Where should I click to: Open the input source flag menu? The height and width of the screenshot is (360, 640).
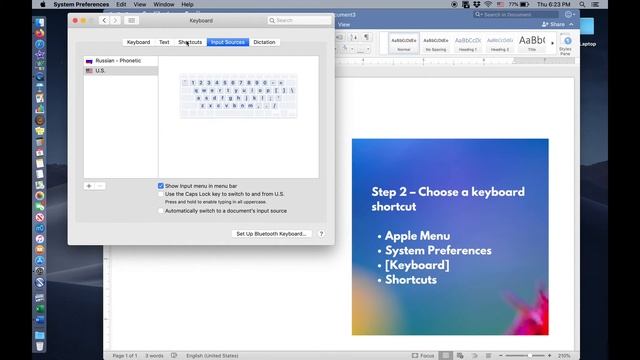pyautogui.click(x=500, y=4)
